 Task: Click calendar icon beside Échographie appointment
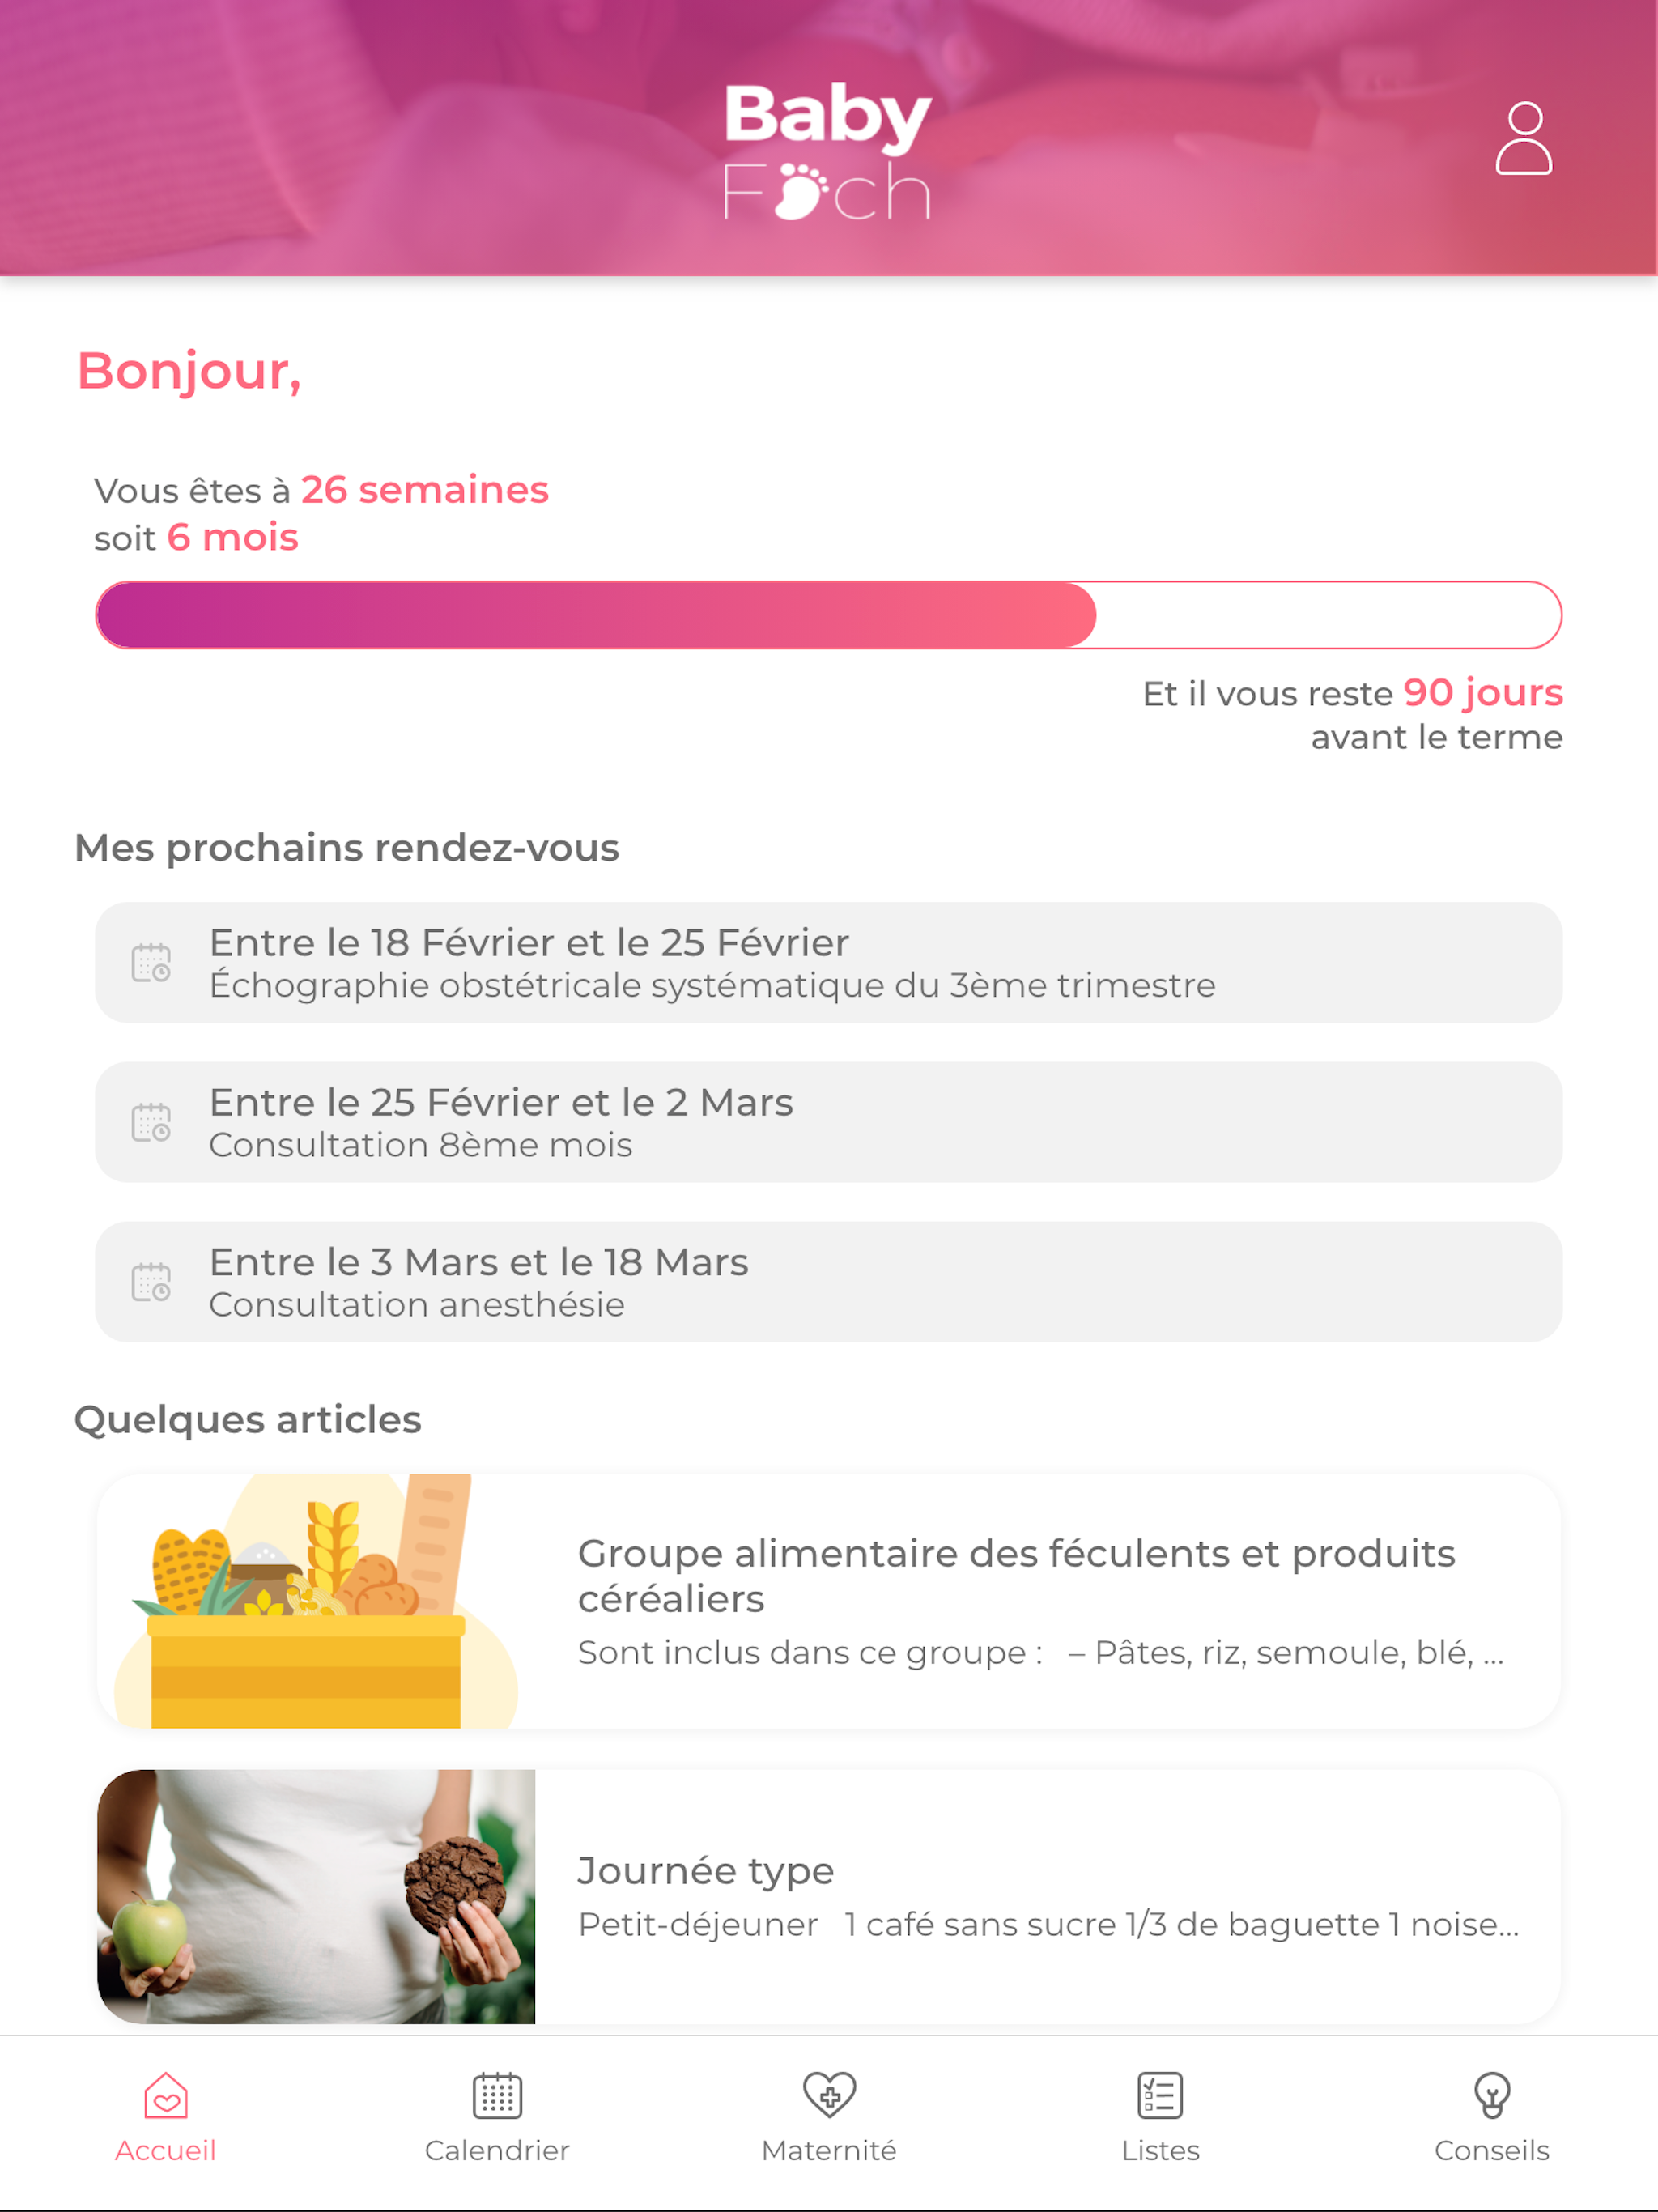(x=151, y=963)
